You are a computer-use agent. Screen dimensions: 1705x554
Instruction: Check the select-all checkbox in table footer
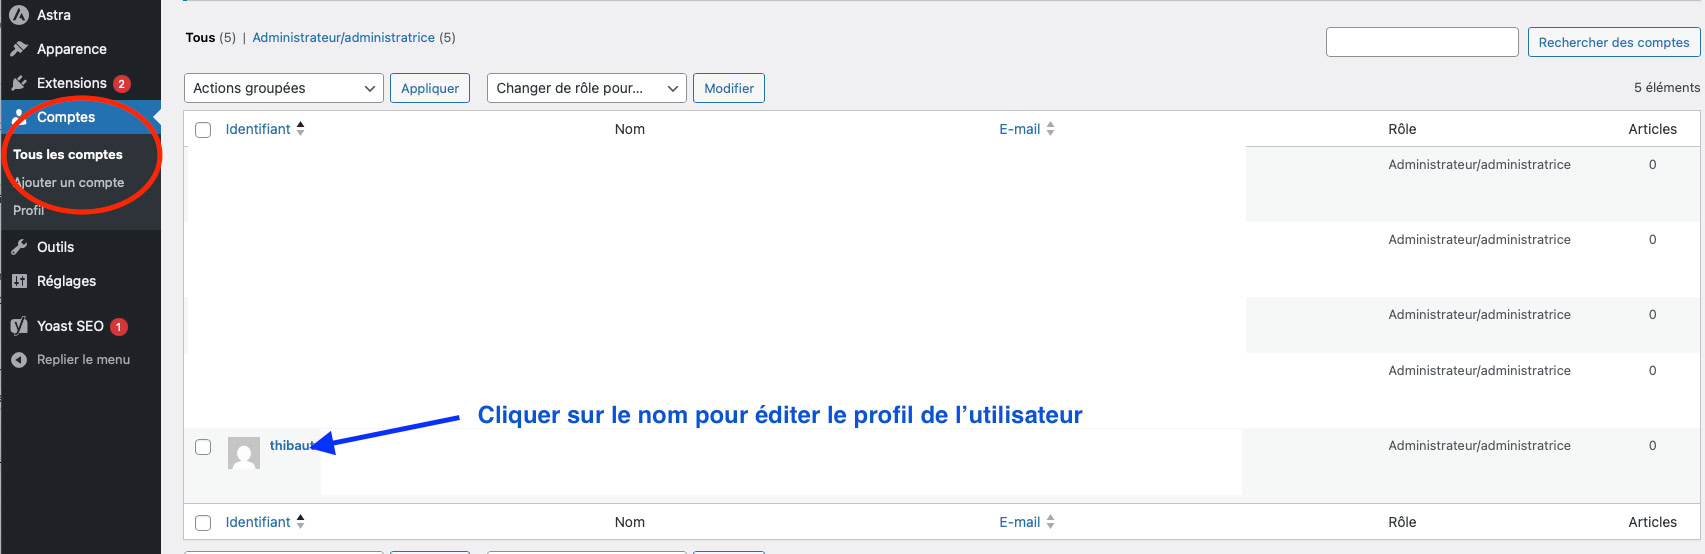click(x=203, y=523)
